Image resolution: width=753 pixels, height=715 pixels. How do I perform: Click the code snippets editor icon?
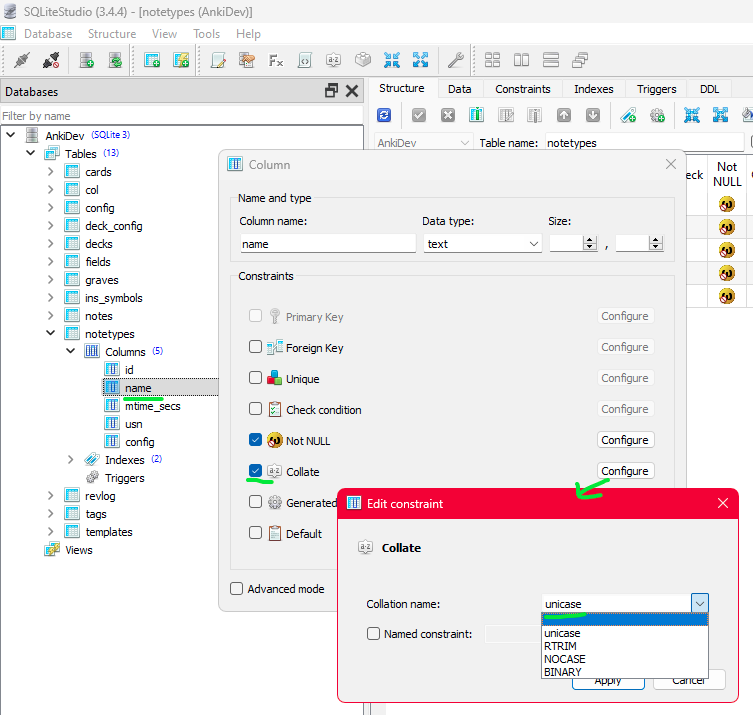(x=304, y=61)
